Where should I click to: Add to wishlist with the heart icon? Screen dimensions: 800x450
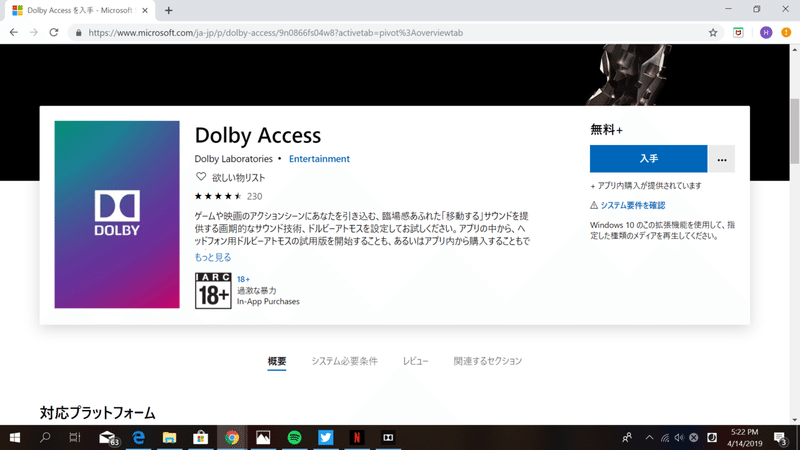pos(201,177)
